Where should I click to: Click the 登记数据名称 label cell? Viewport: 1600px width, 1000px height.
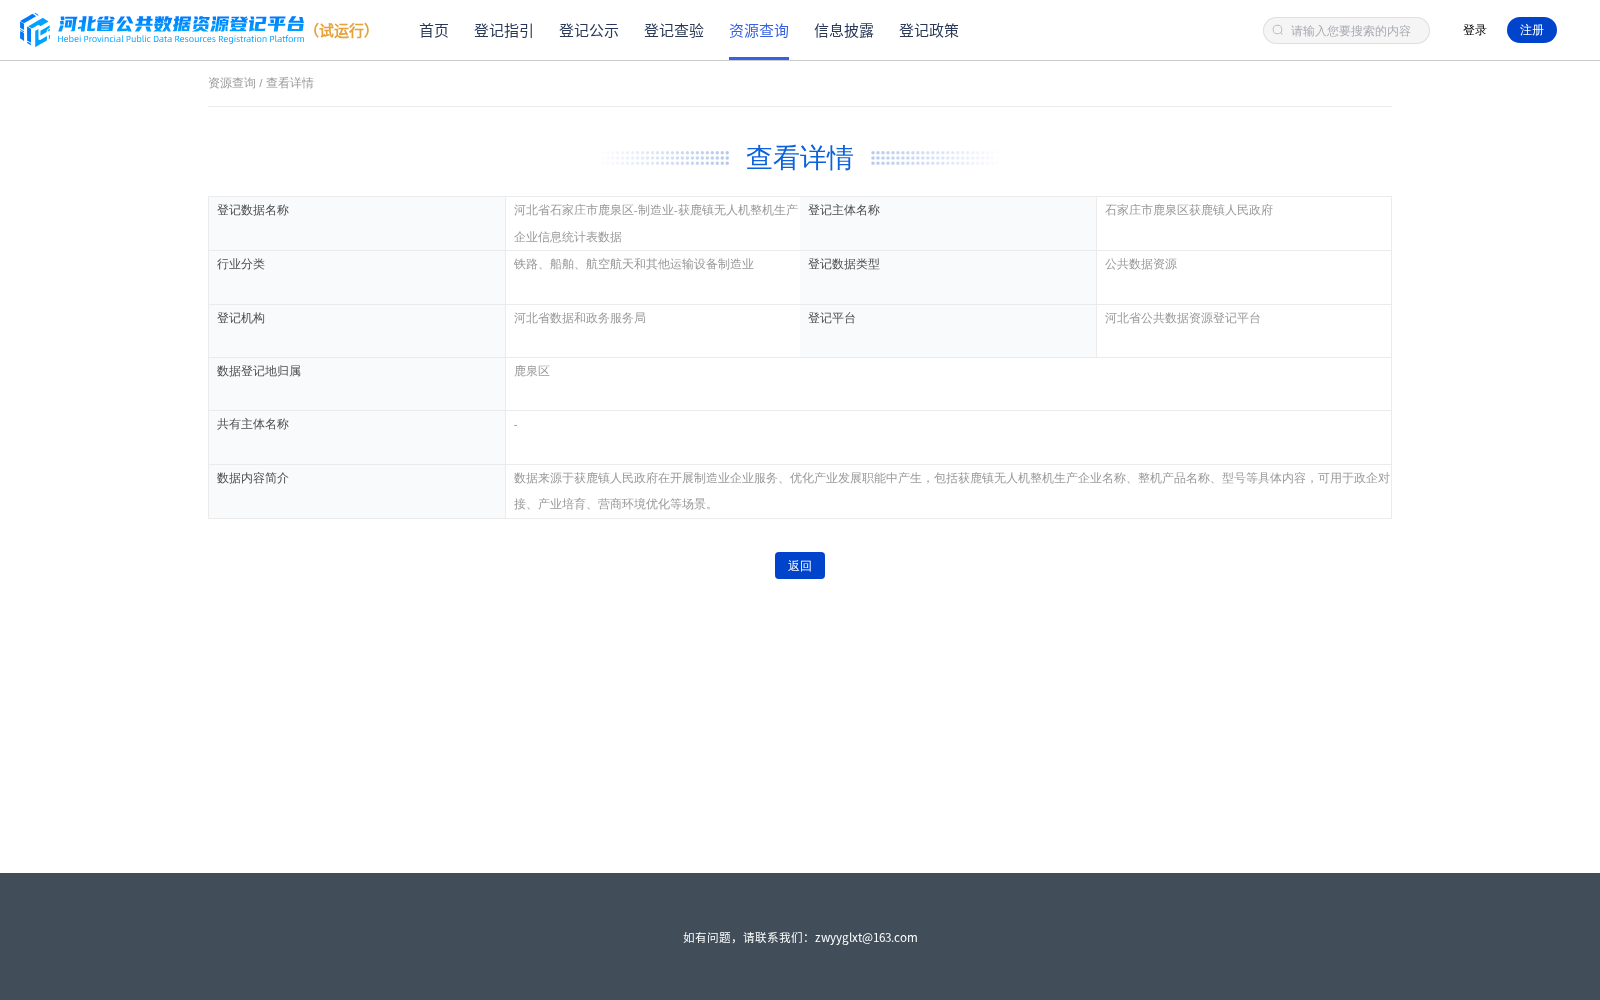tap(357, 223)
